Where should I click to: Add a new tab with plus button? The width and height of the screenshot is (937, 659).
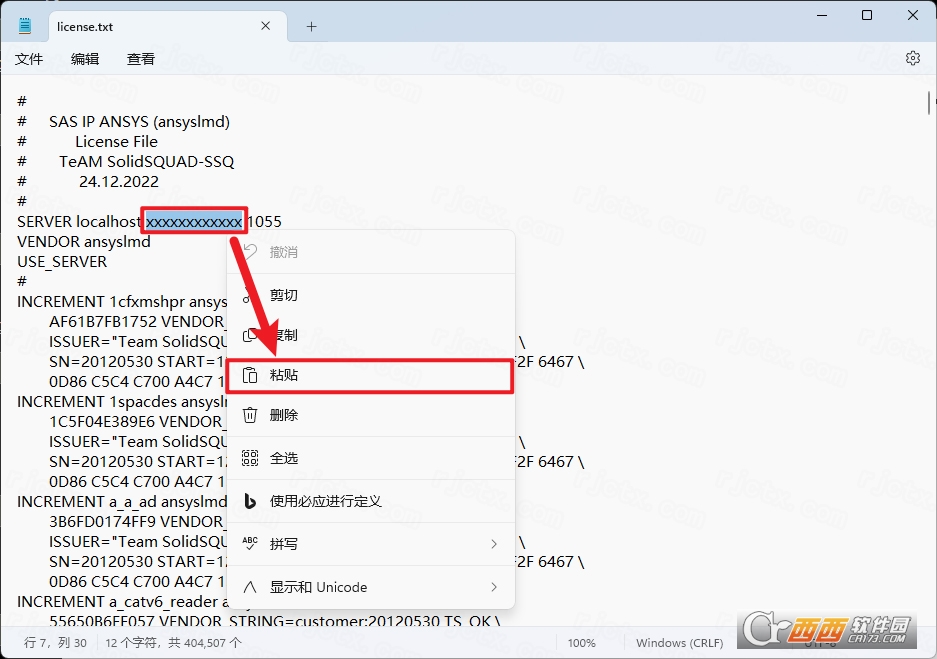tap(311, 26)
